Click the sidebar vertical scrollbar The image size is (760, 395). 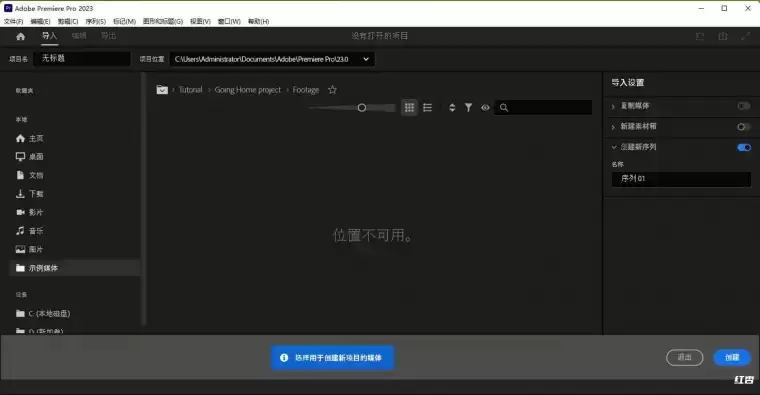(x=143, y=199)
